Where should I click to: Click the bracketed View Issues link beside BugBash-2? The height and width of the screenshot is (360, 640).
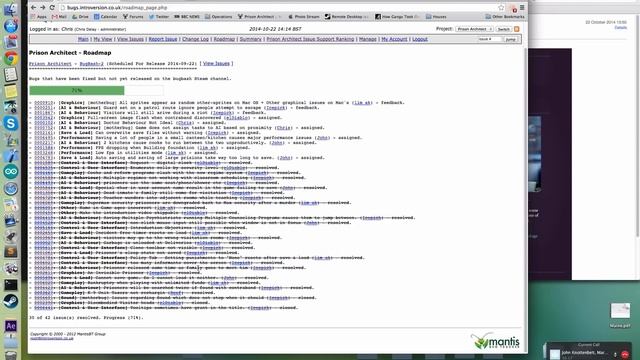pos(216,64)
